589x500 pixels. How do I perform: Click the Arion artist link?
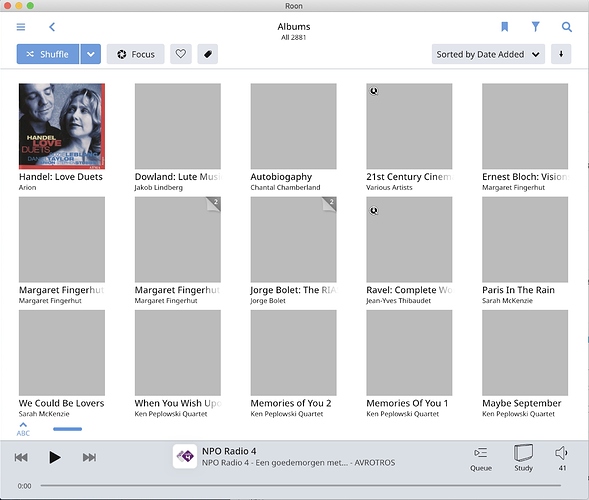[x=27, y=187]
